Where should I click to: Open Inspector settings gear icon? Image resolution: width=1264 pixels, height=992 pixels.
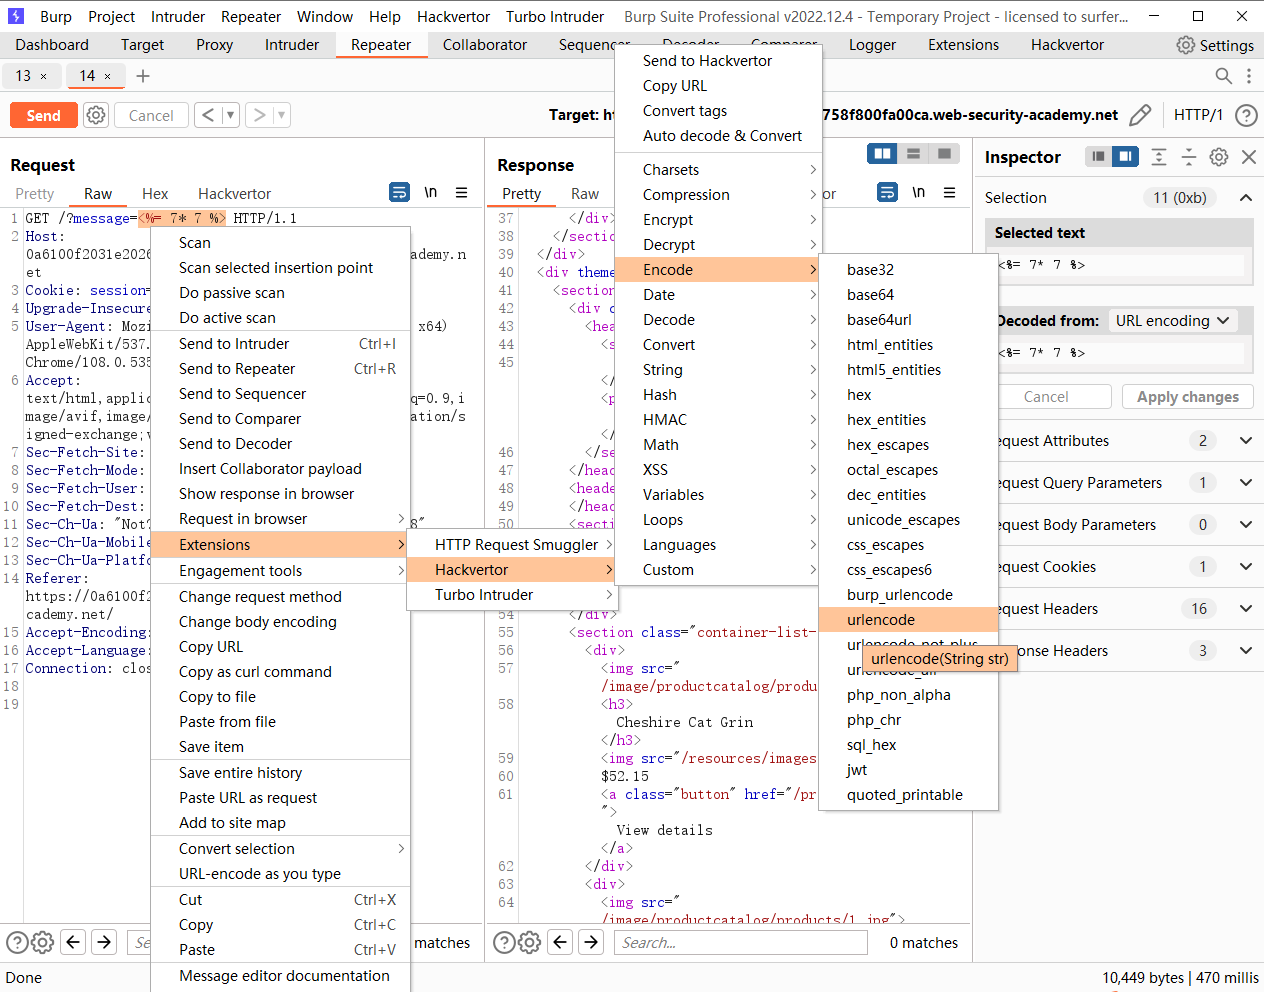coord(1219,156)
